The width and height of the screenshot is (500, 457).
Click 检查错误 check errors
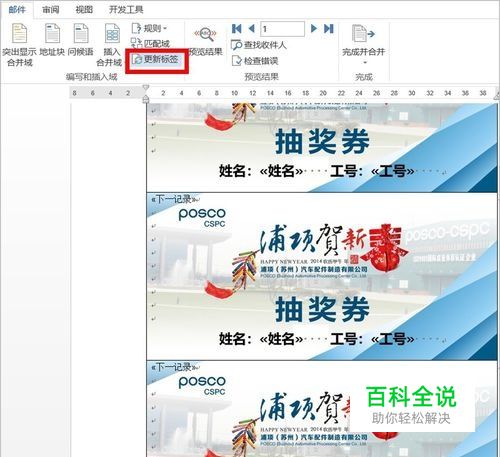(255, 61)
